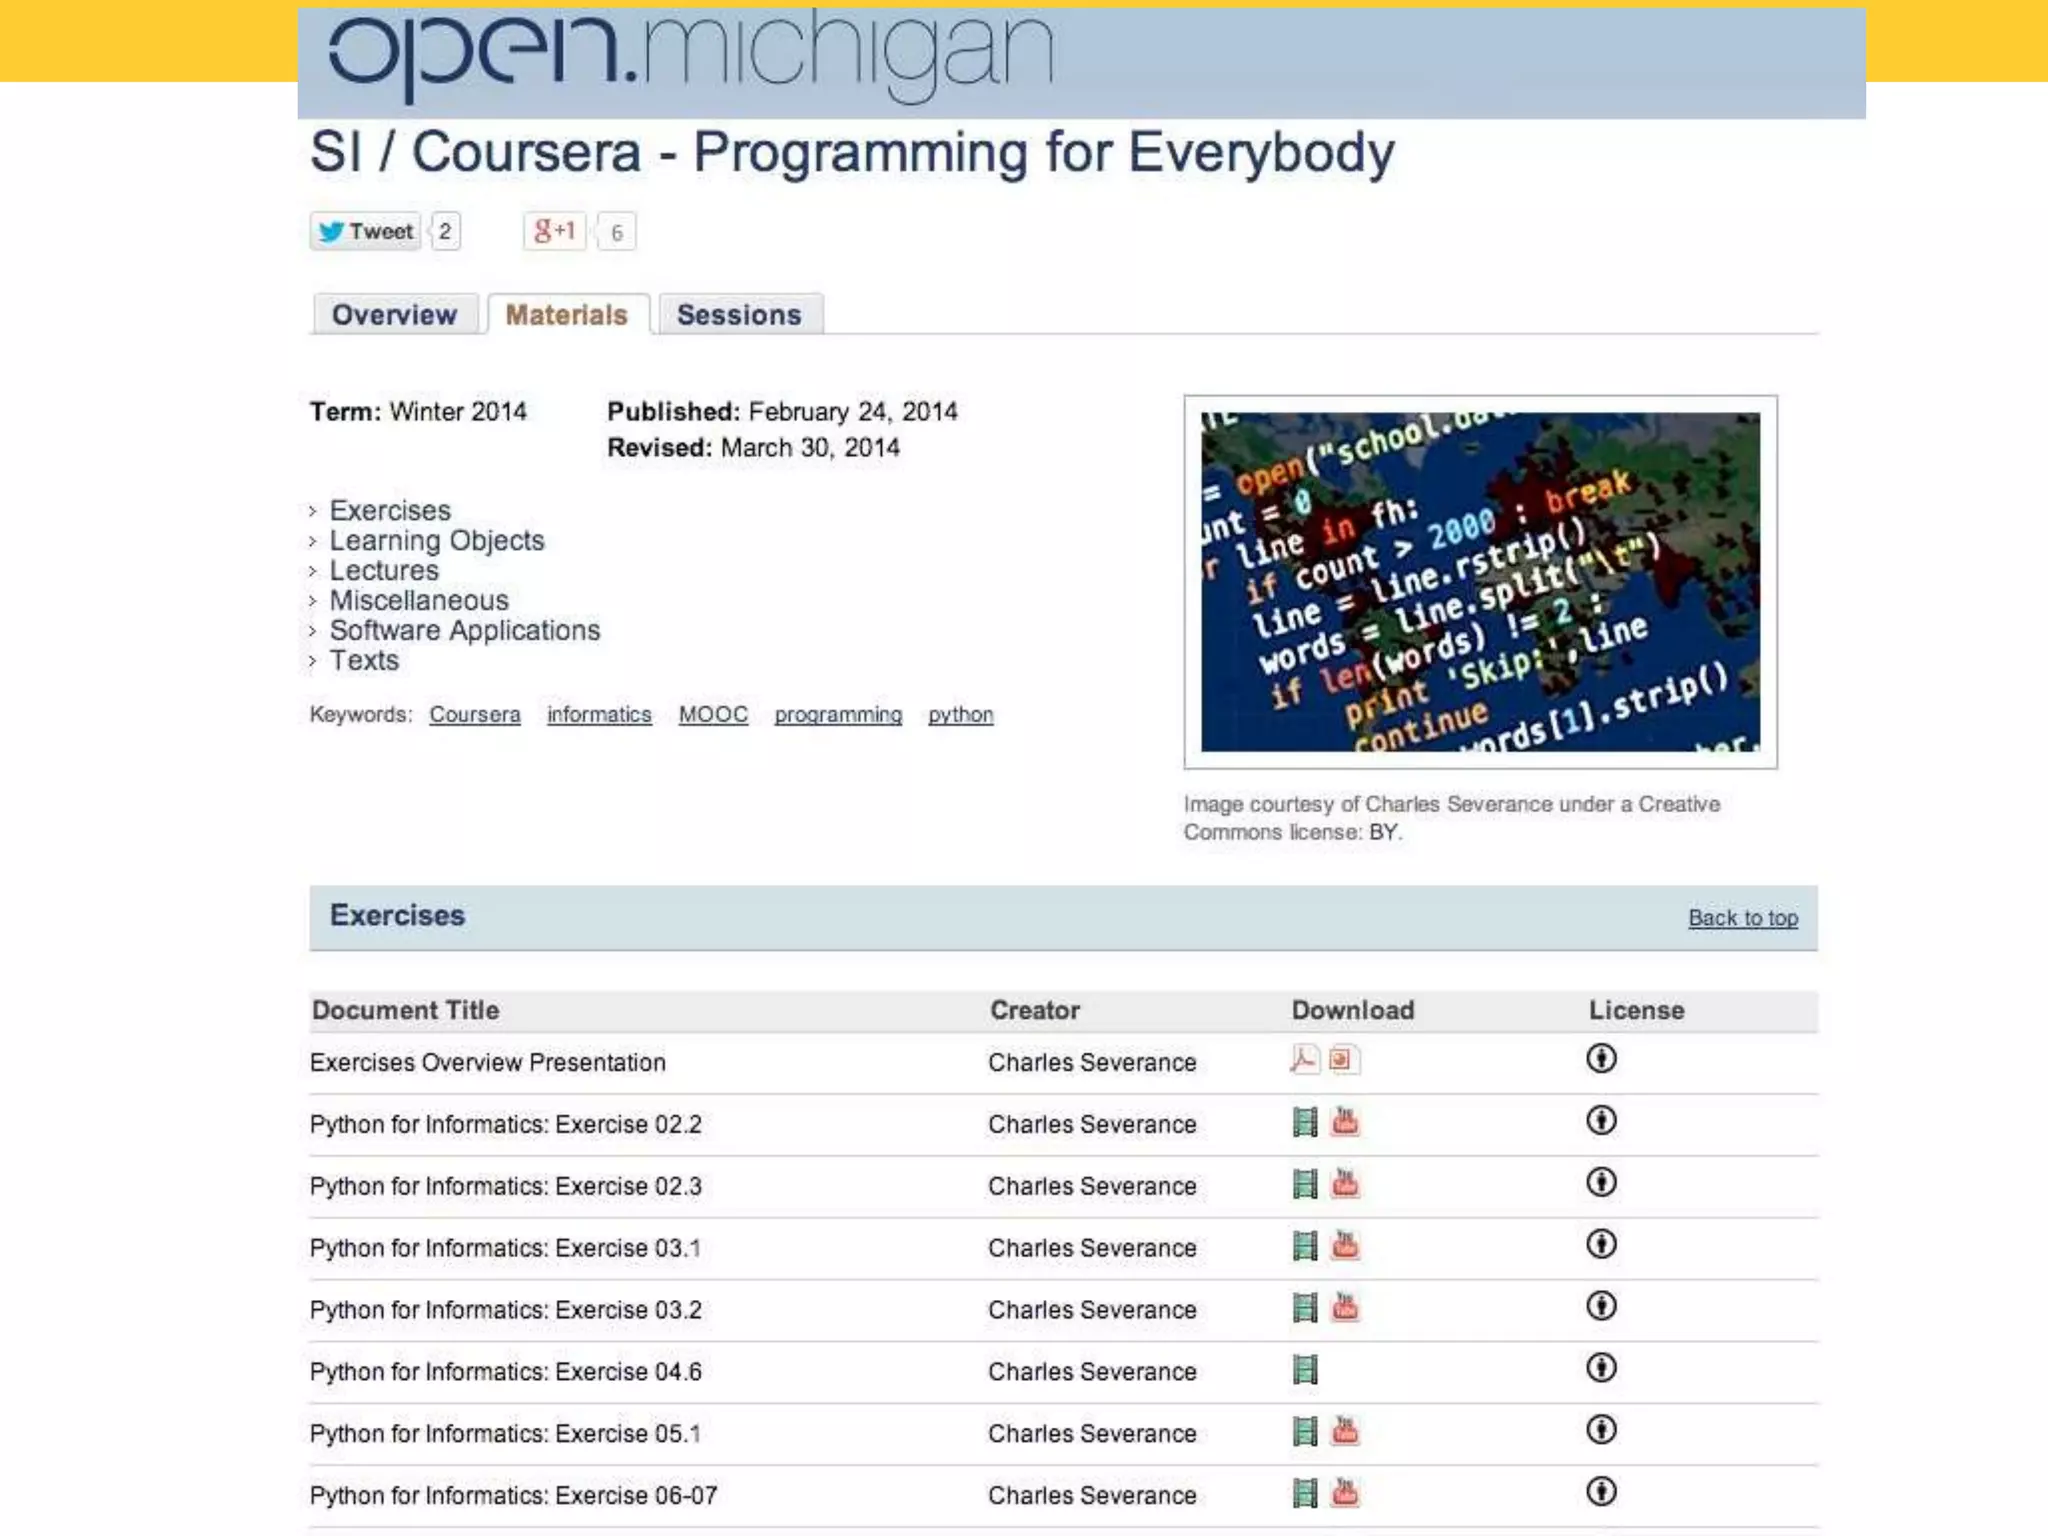Download PDF of Exercises Overview Presentation
This screenshot has width=2048, height=1536.
tap(1304, 1059)
